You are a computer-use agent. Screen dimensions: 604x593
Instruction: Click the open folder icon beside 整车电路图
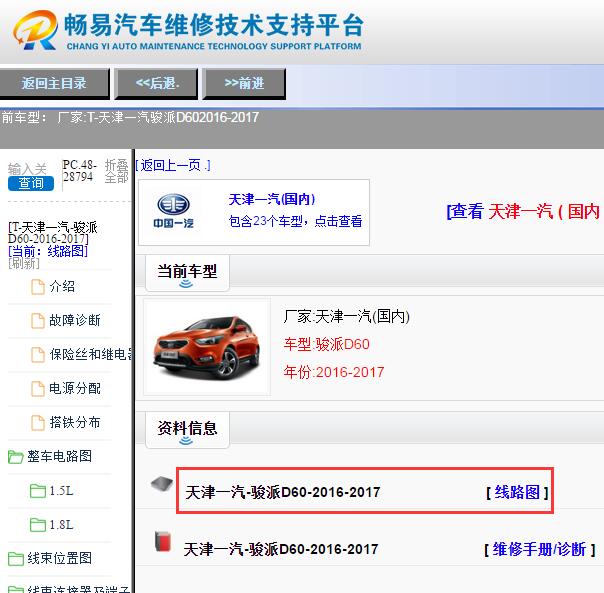coord(16,457)
